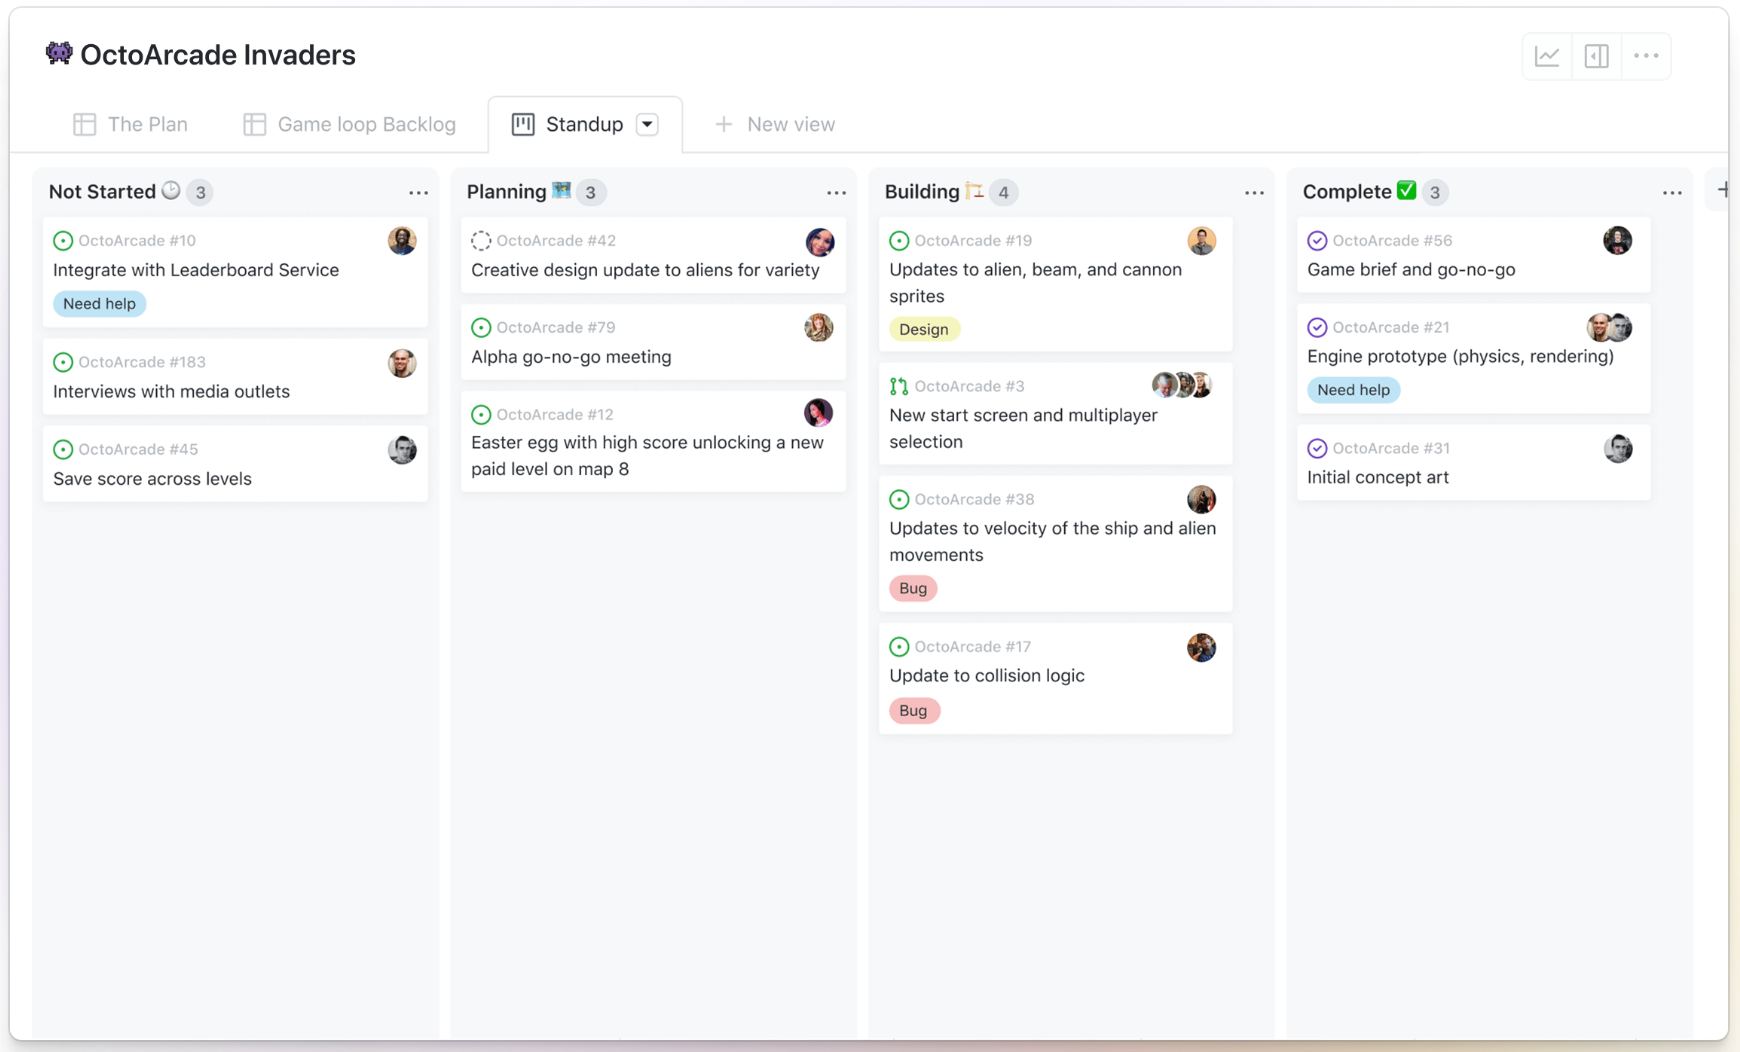Click open issue icon on OctoArcade #19
Screen dimensions: 1740x1052
[899, 241]
